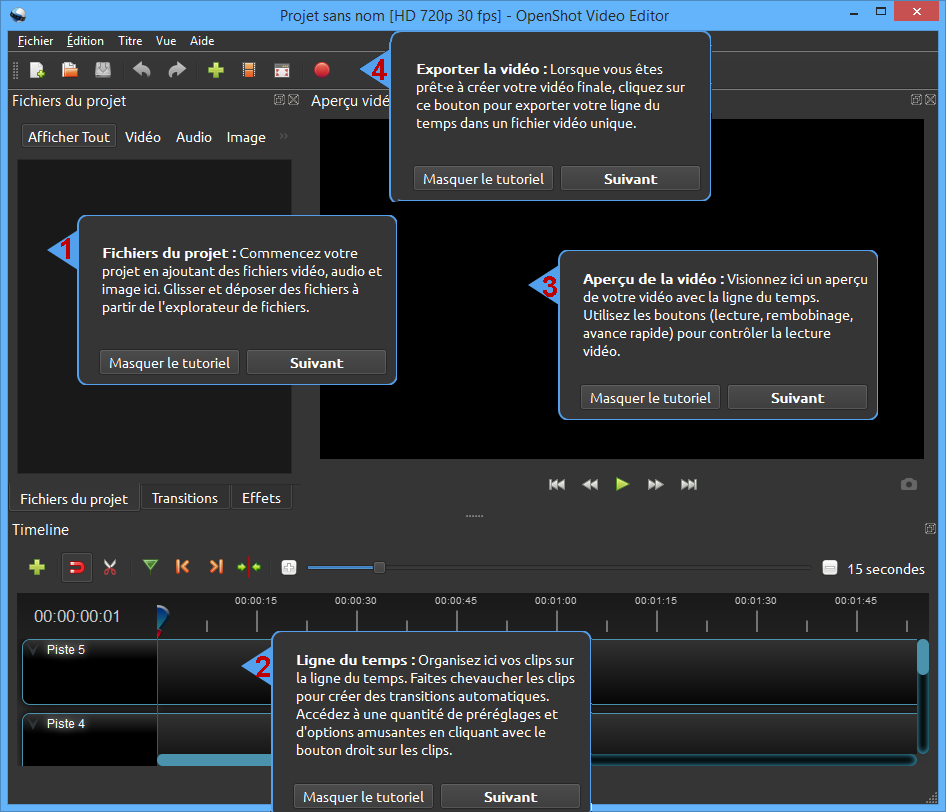Screen dimensions: 946x812
Task: Fast forward the video preview
Action: 655,484
